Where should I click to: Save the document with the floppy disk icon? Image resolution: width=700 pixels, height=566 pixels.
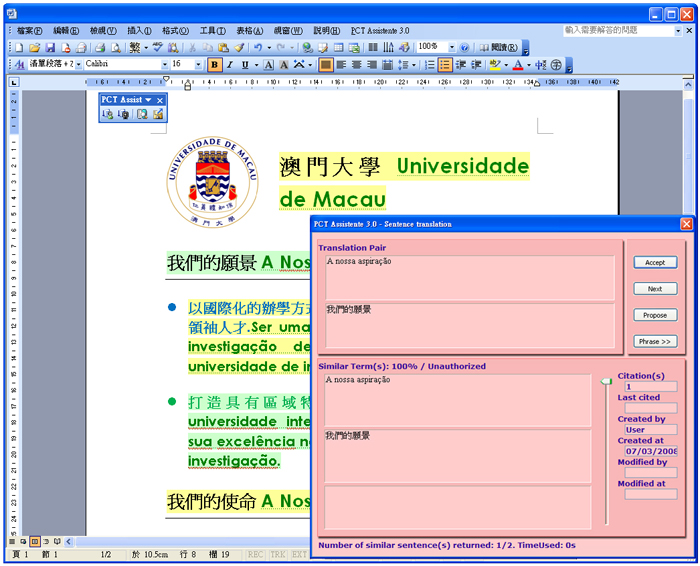click(50, 47)
